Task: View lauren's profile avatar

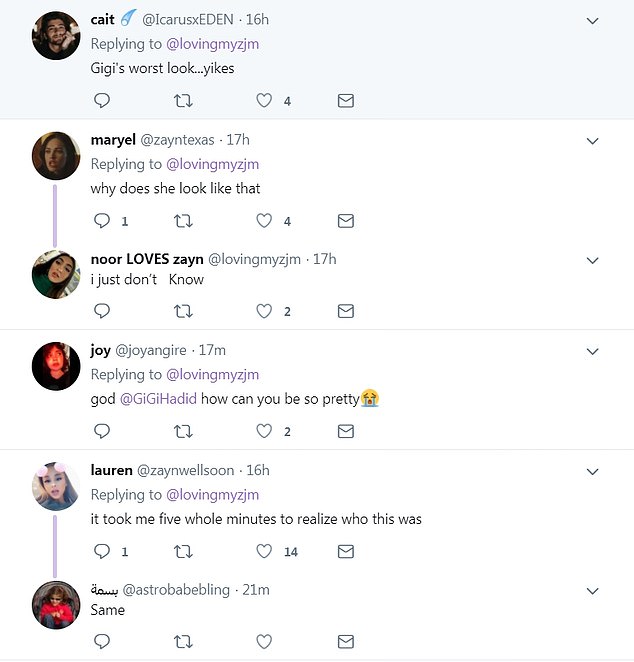Action: [56, 487]
